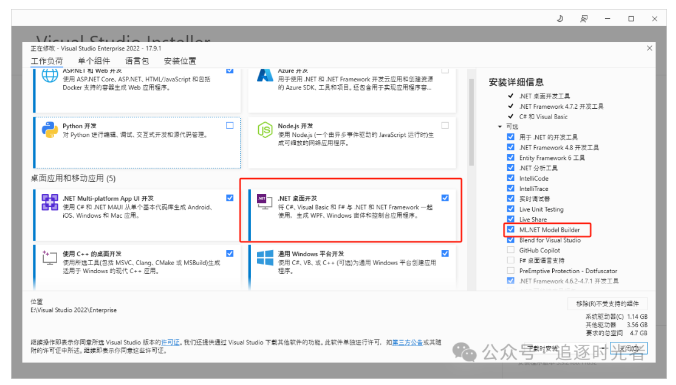Screen dimensions: 676x385
Task: Click the Node.js hexagon icon
Action: (265, 130)
